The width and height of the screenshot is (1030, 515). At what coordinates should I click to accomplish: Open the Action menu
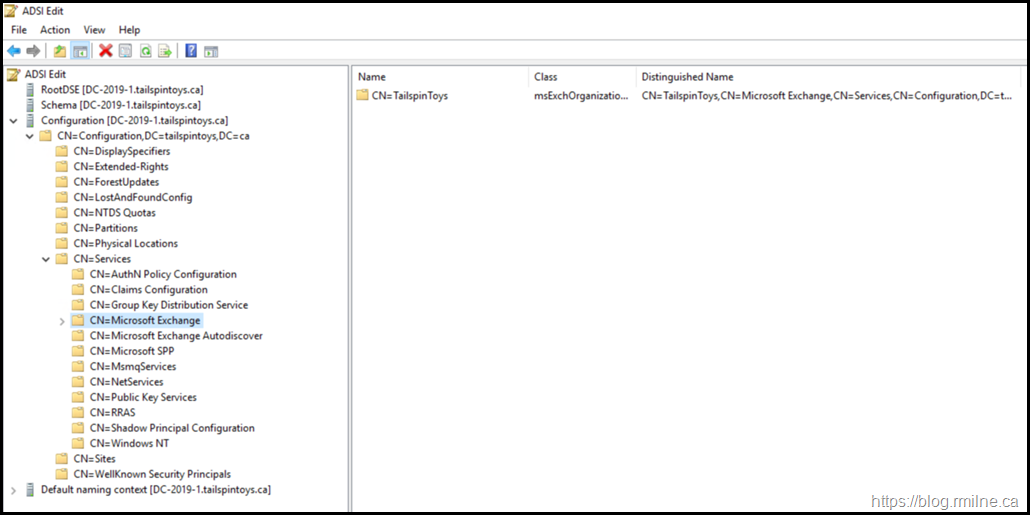(55, 30)
